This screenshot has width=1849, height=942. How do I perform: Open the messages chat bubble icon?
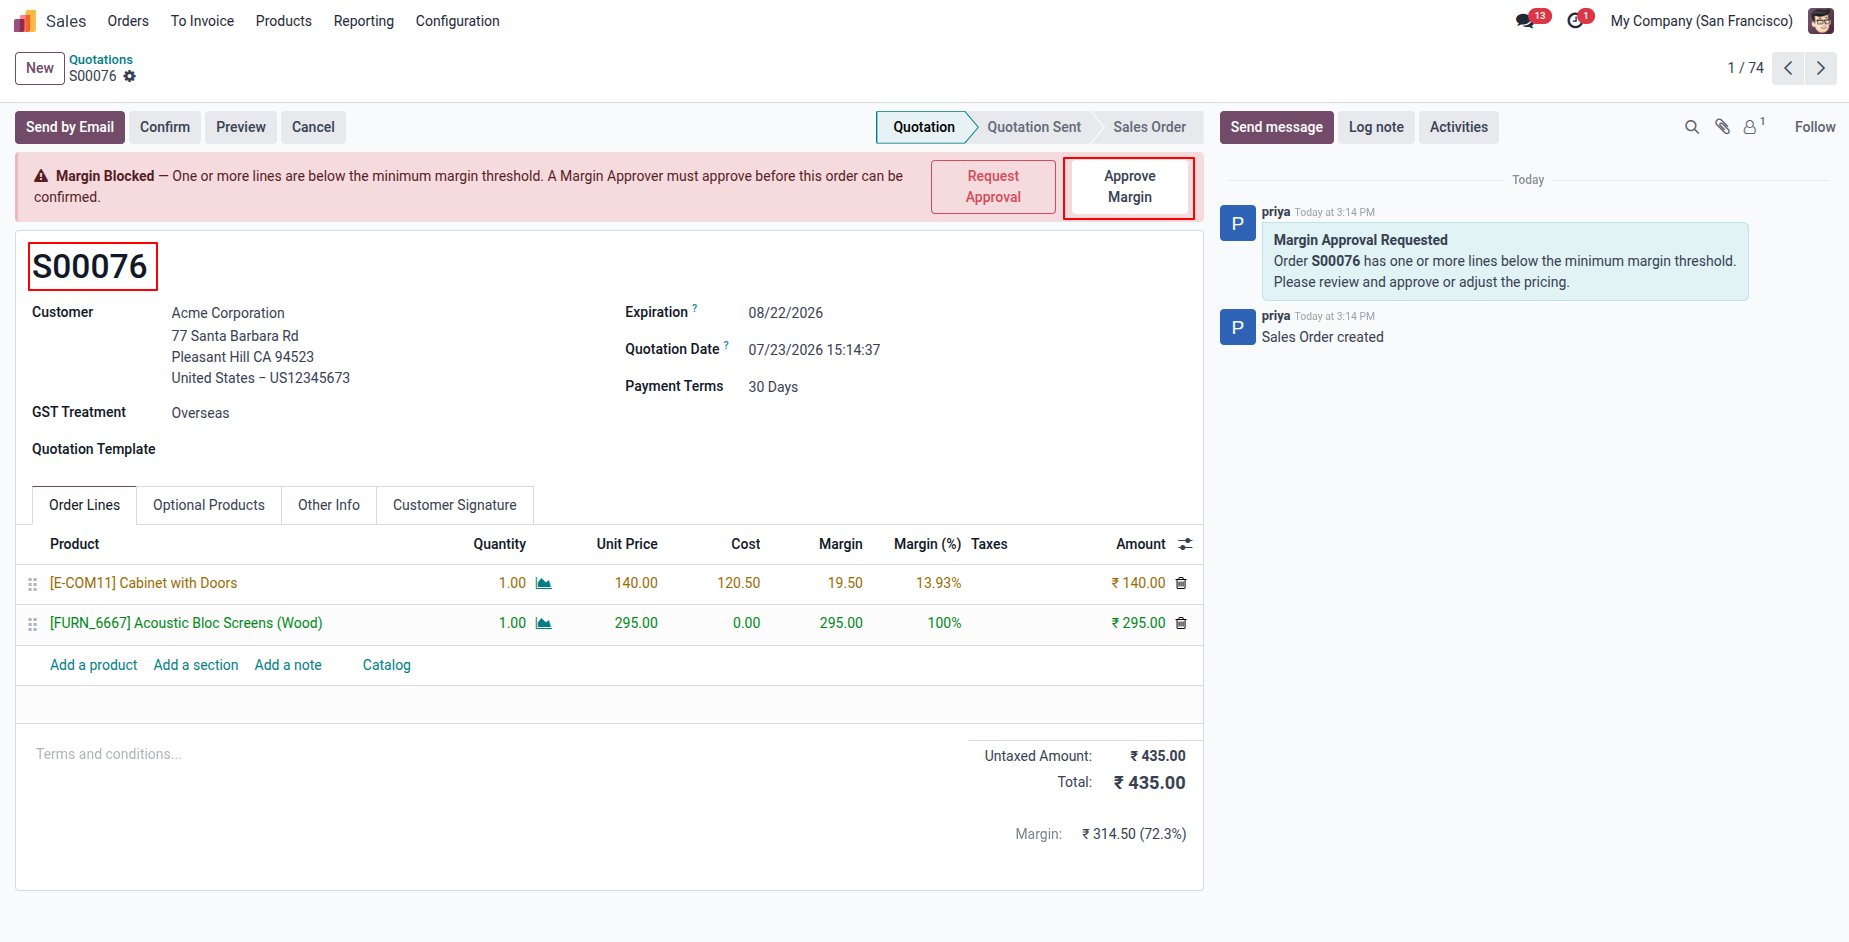(1524, 21)
